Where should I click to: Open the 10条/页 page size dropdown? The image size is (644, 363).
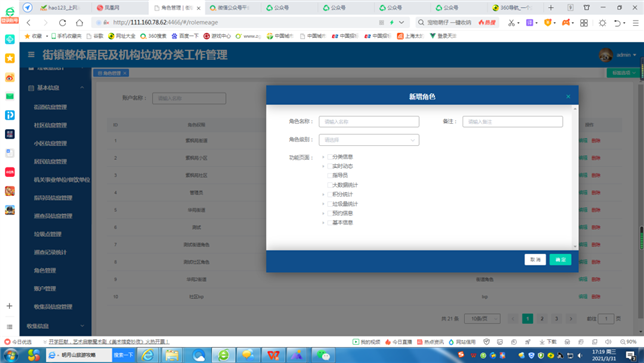[x=483, y=319]
